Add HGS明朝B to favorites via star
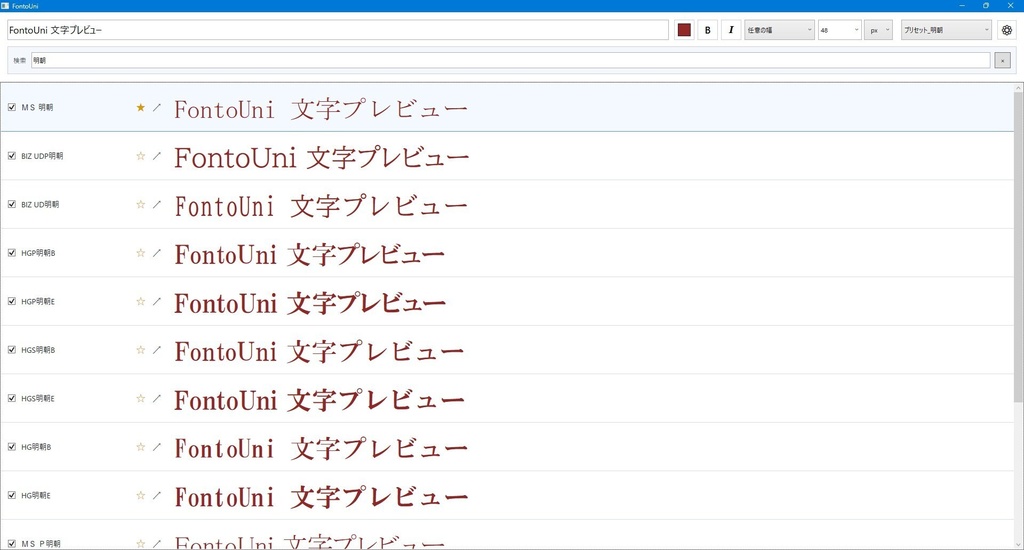The height and width of the screenshot is (550, 1024). tap(140, 349)
